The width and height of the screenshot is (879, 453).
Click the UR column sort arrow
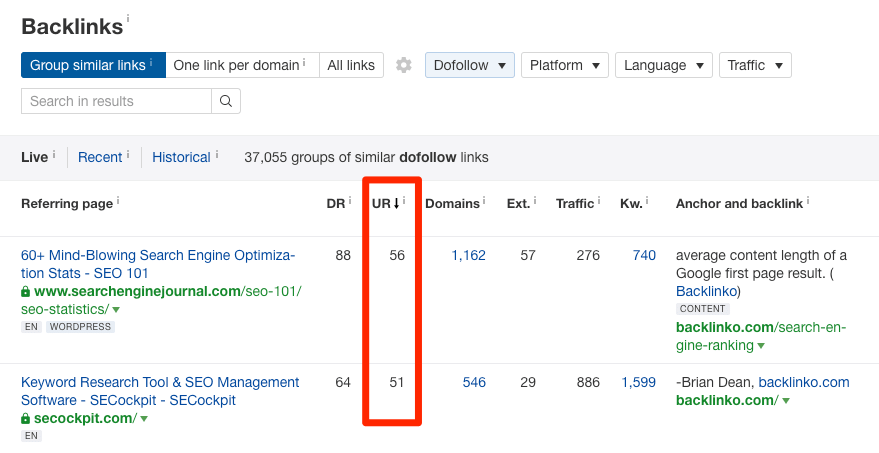click(396, 204)
